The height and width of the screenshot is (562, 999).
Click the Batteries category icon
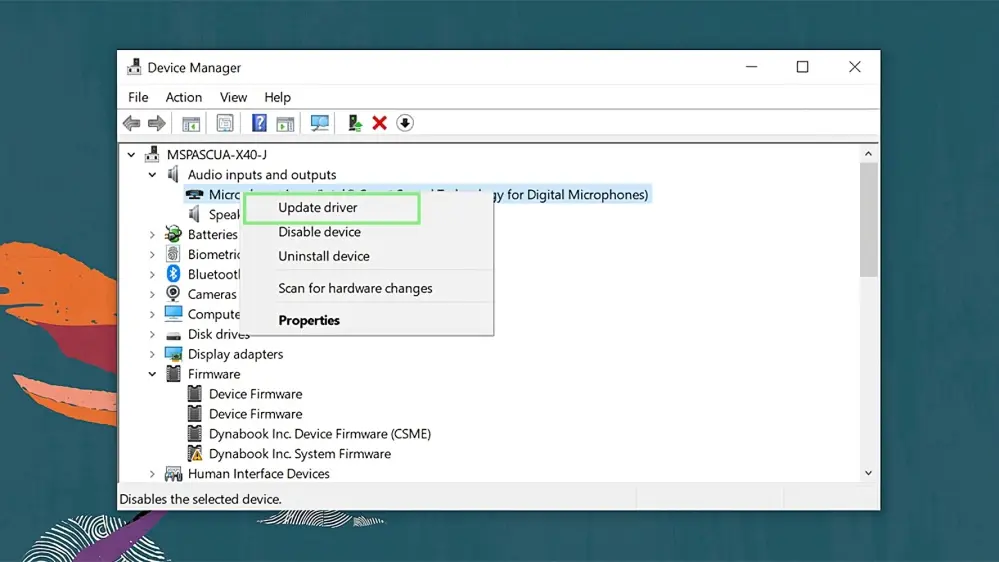coord(173,234)
